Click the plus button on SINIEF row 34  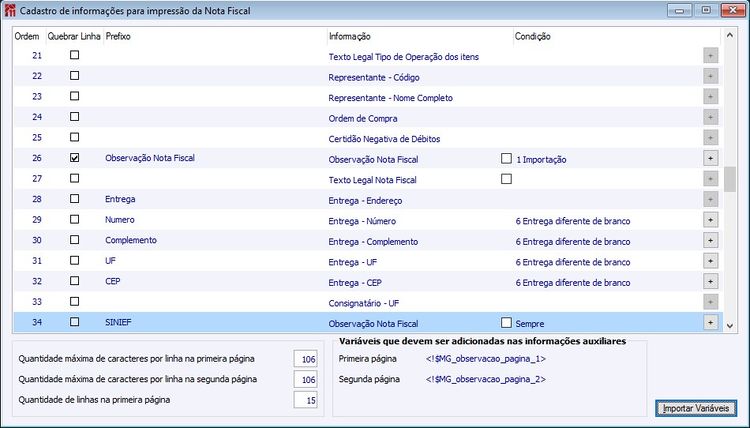click(x=711, y=322)
